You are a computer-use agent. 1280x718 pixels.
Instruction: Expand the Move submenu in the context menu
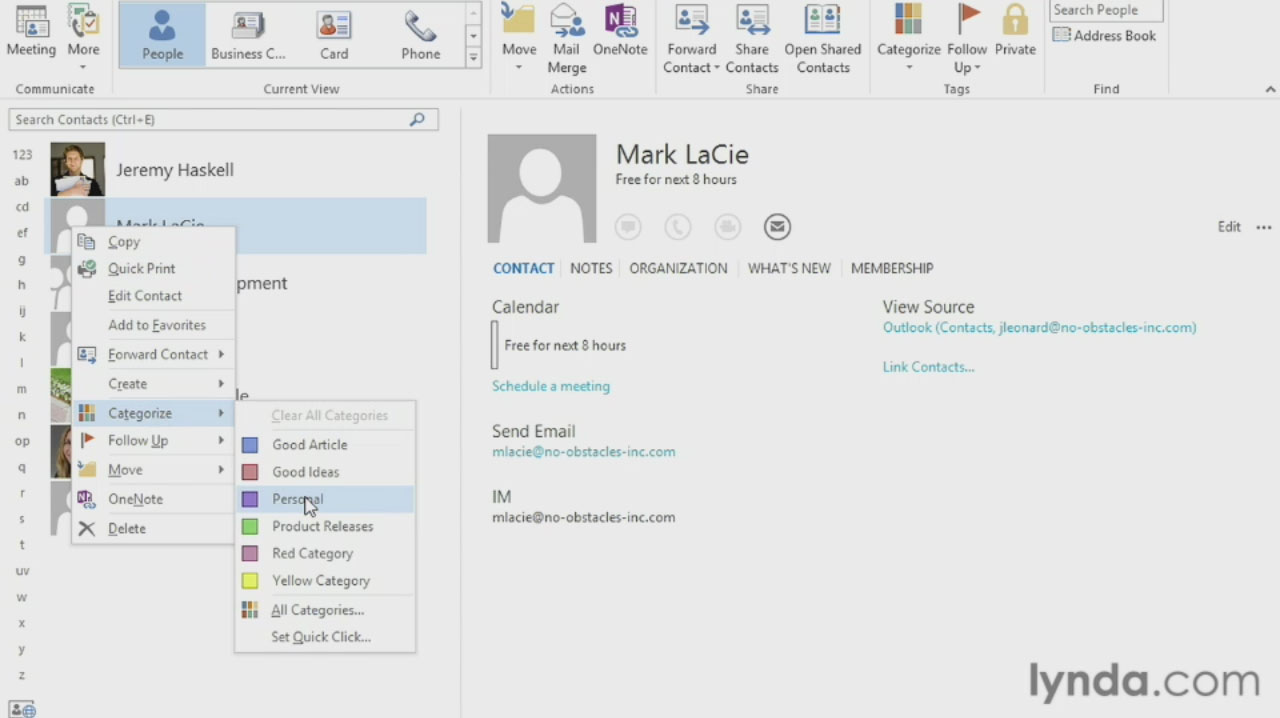tap(154, 470)
